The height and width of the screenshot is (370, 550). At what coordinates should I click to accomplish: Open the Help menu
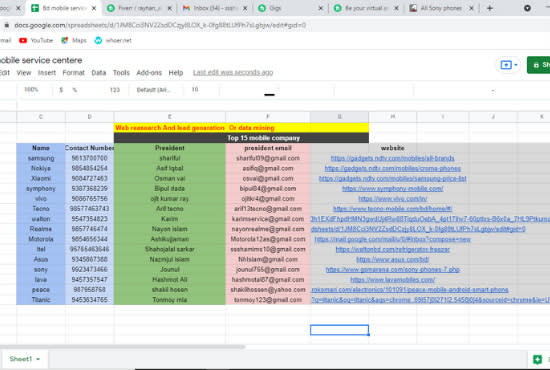click(x=176, y=73)
